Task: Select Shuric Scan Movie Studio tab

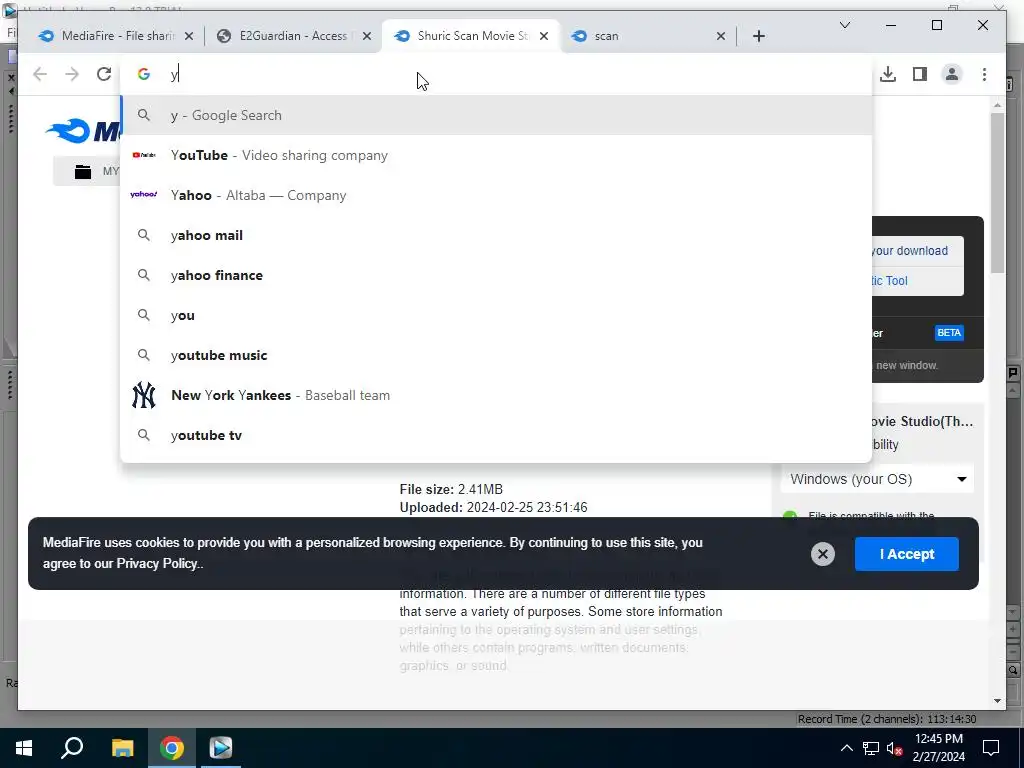Action: [470, 36]
